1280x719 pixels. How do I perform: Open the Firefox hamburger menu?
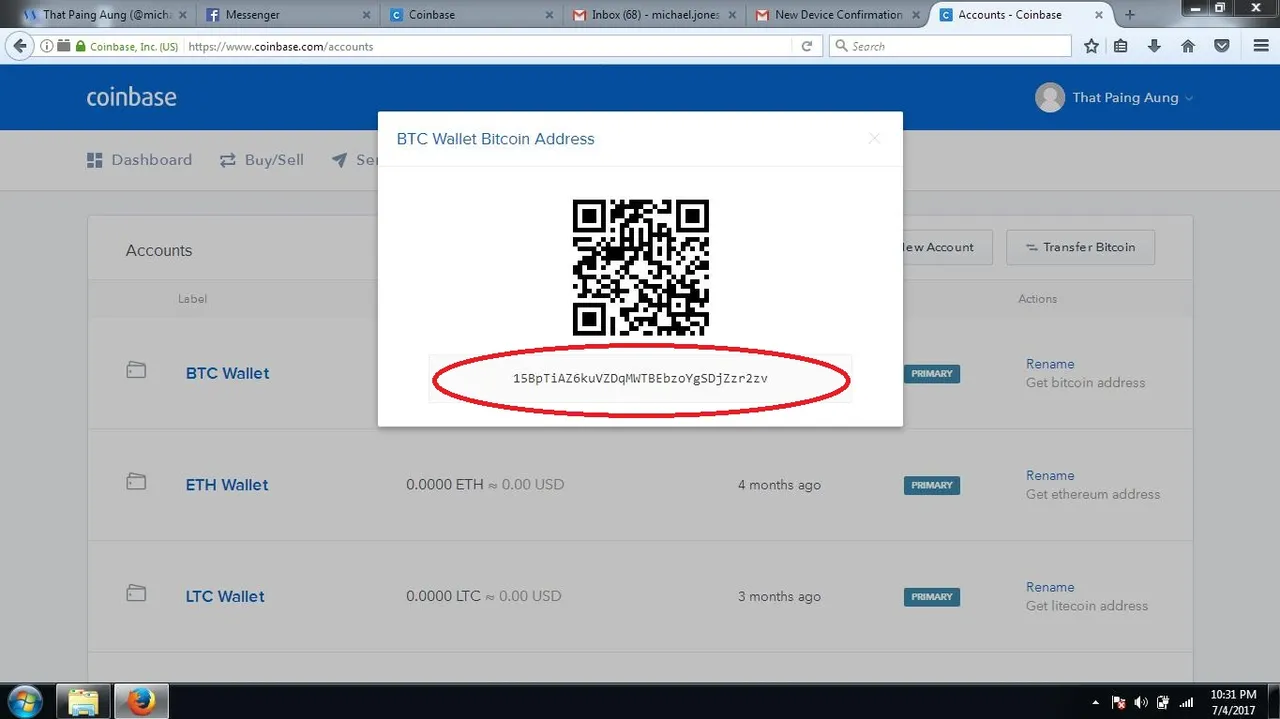point(1261,46)
